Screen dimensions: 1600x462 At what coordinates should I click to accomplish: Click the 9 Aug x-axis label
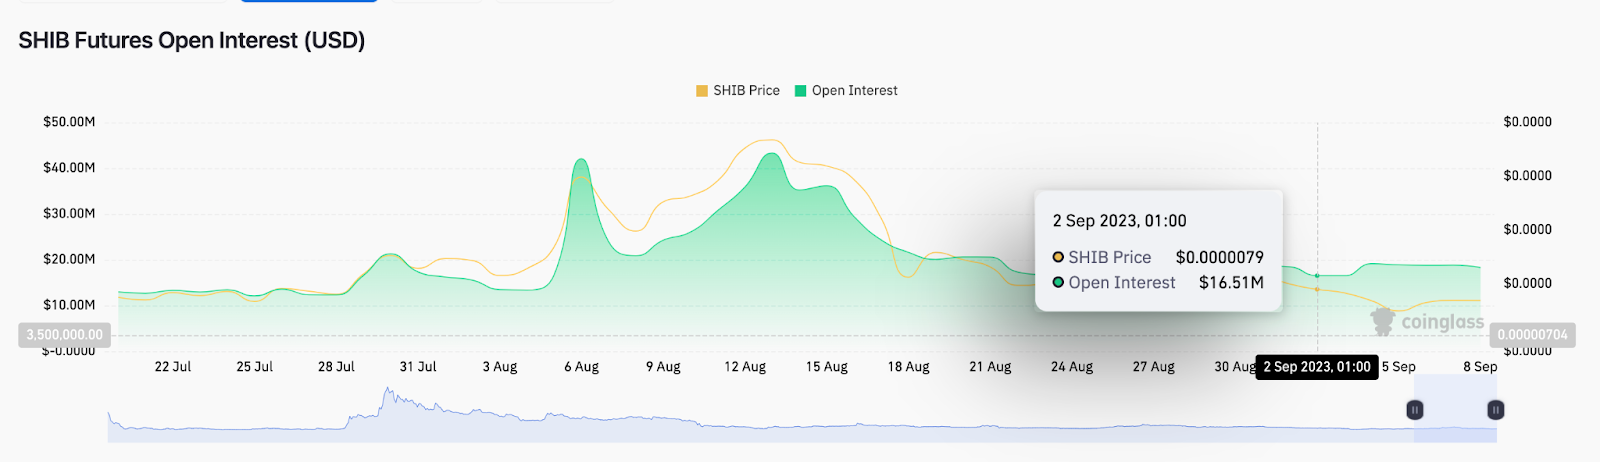tap(663, 367)
